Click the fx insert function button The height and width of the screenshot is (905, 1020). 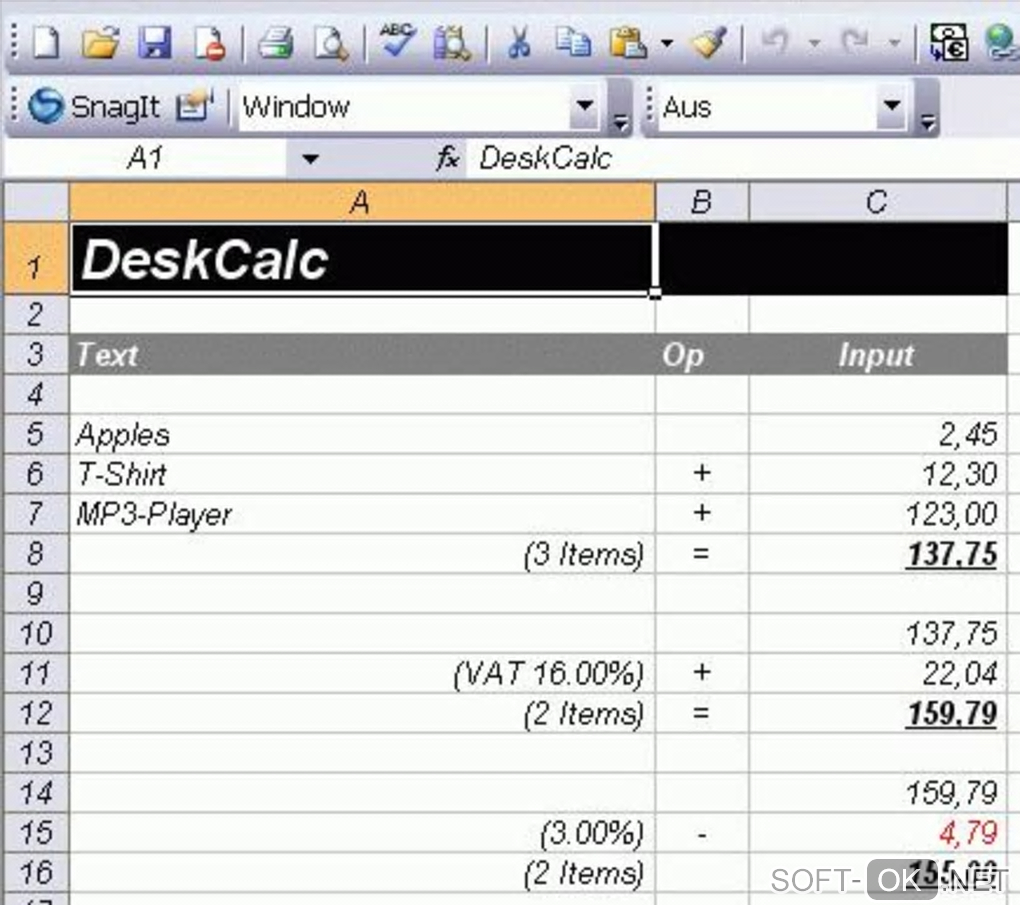[448, 158]
